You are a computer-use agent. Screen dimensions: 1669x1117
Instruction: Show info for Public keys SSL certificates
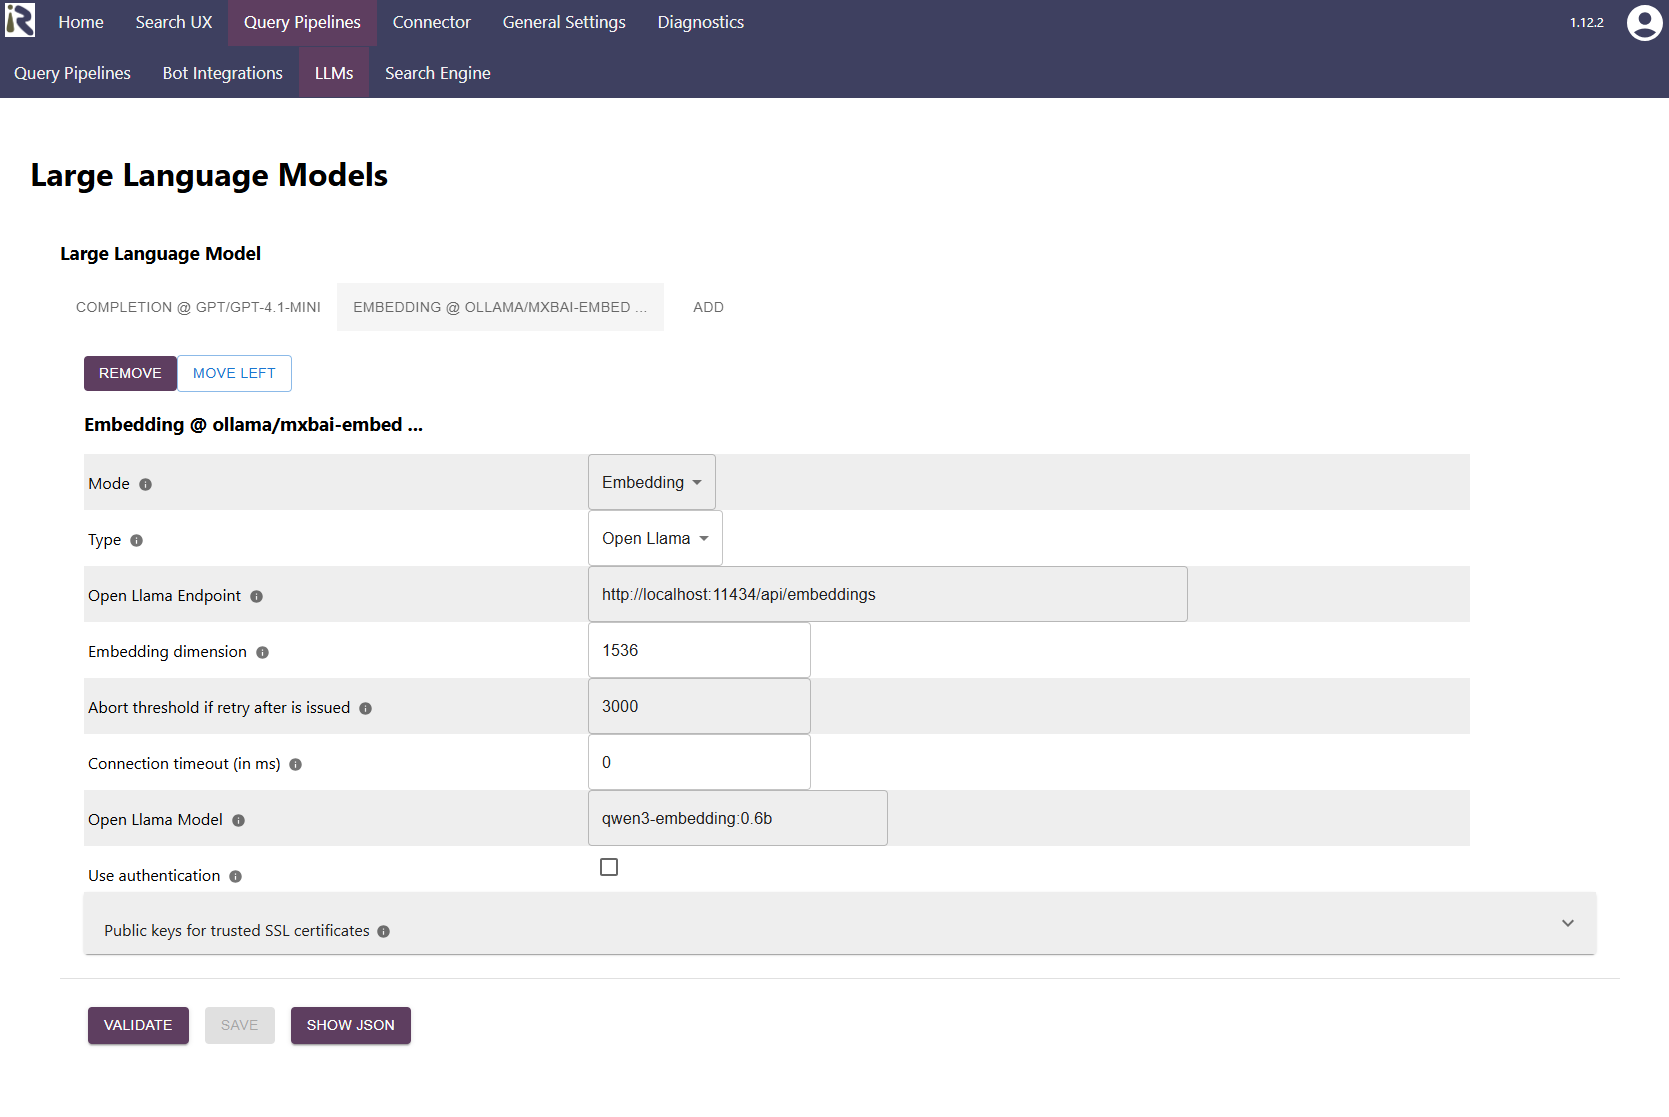(x=384, y=931)
